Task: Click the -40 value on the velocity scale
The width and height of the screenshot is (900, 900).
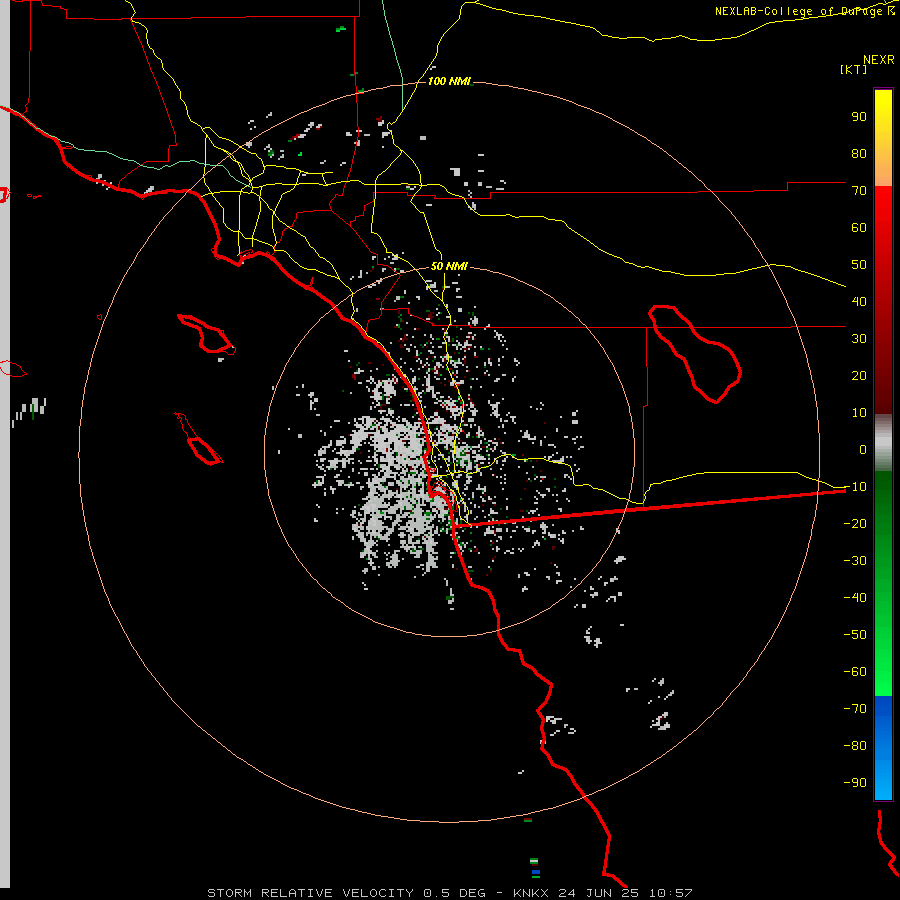Action: [x=855, y=598]
